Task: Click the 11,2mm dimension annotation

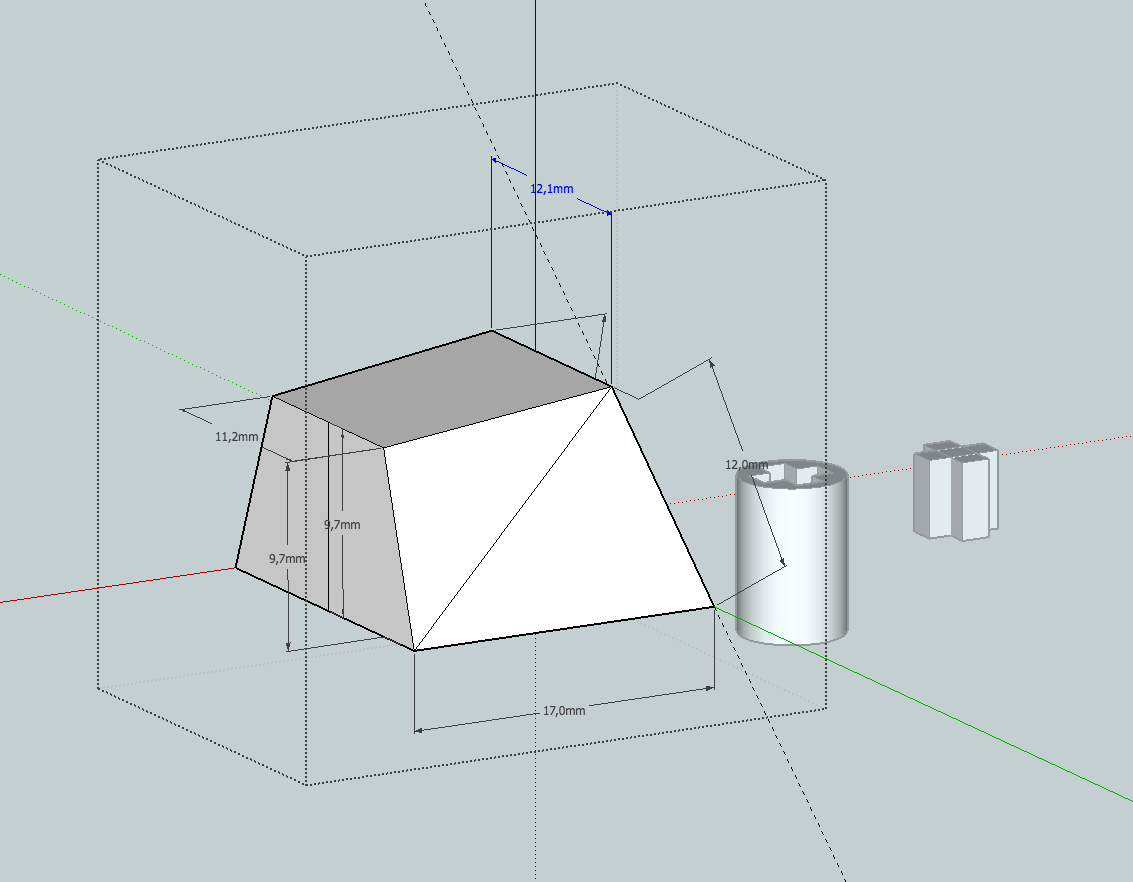Action: click(x=237, y=436)
